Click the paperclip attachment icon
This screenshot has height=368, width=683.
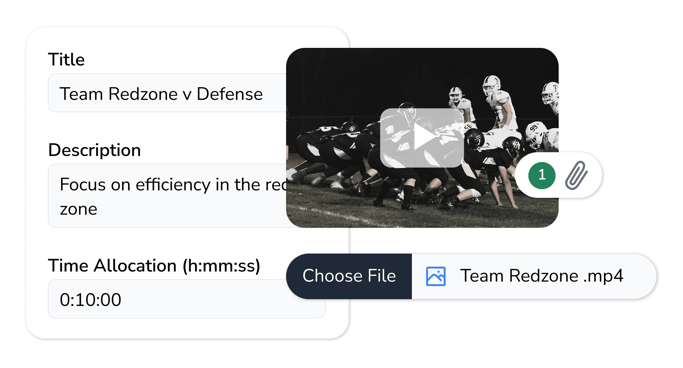(x=576, y=176)
